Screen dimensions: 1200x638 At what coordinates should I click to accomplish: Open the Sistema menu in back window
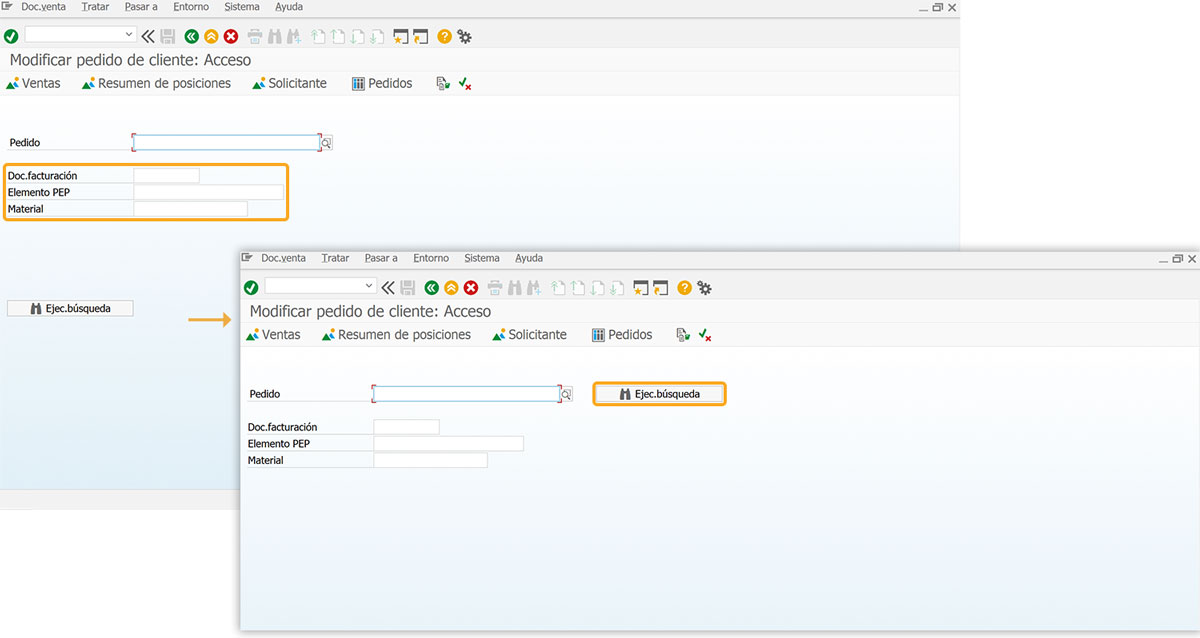coord(242,7)
